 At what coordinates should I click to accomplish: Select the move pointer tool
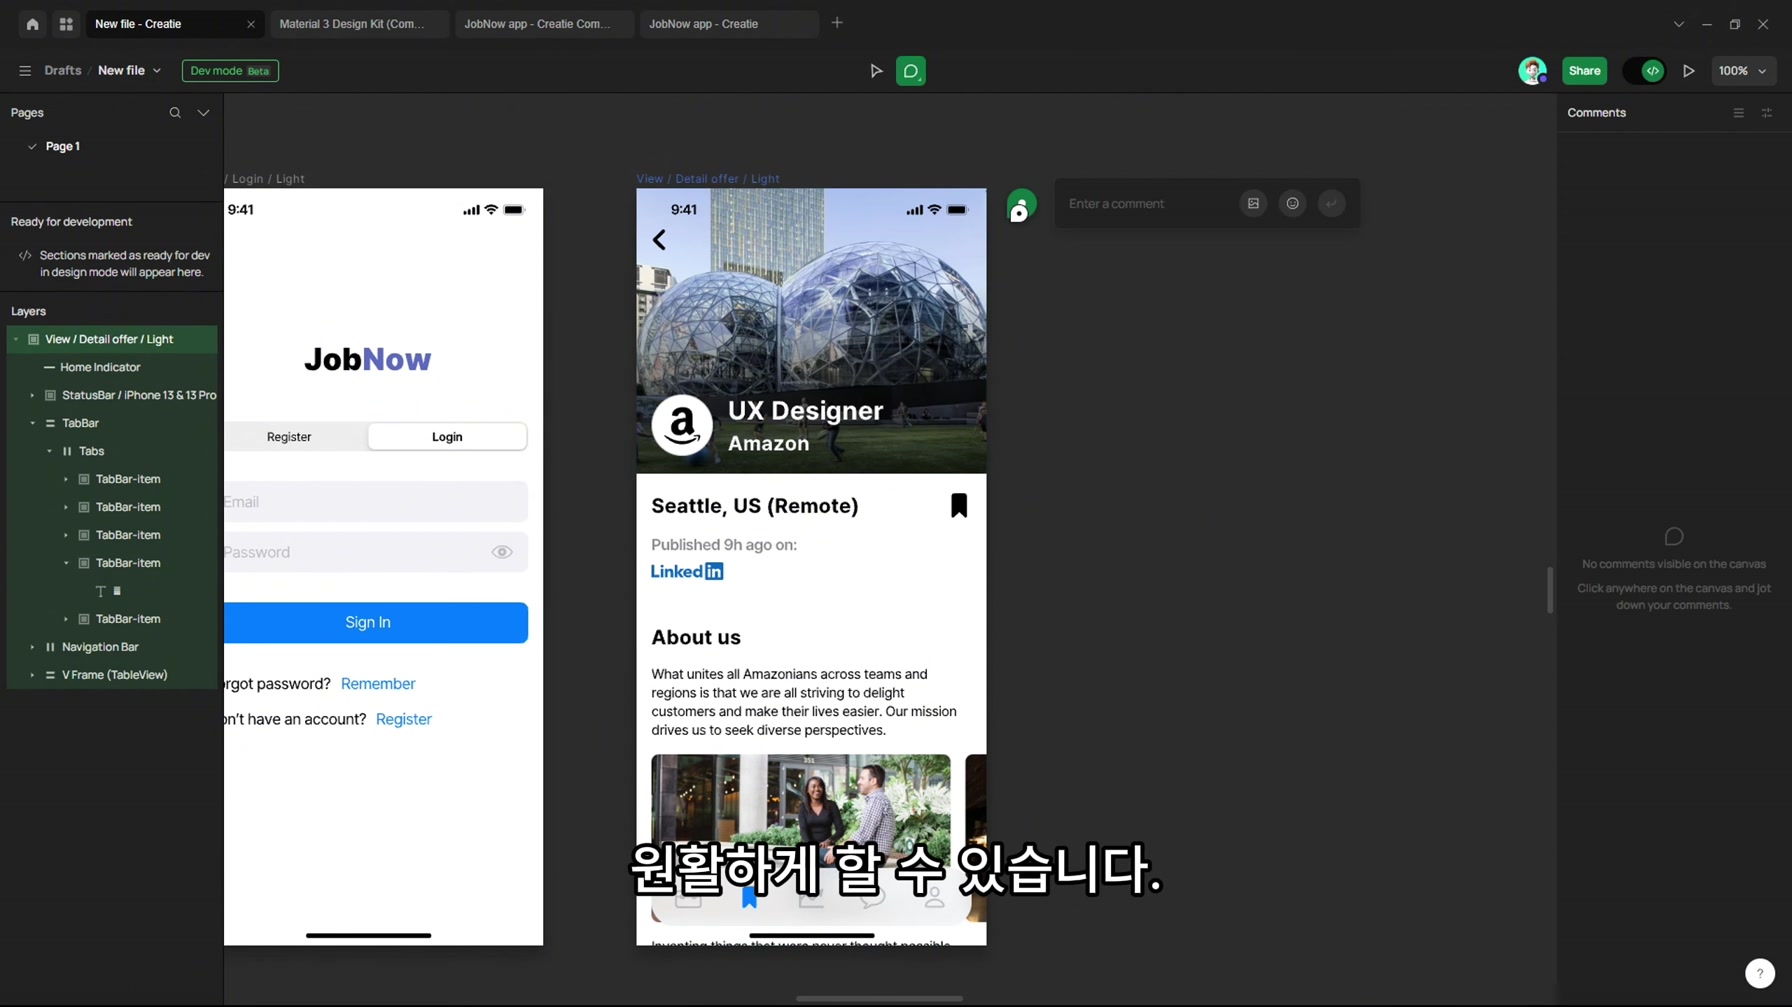pyautogui.click(x=876, y=71)
